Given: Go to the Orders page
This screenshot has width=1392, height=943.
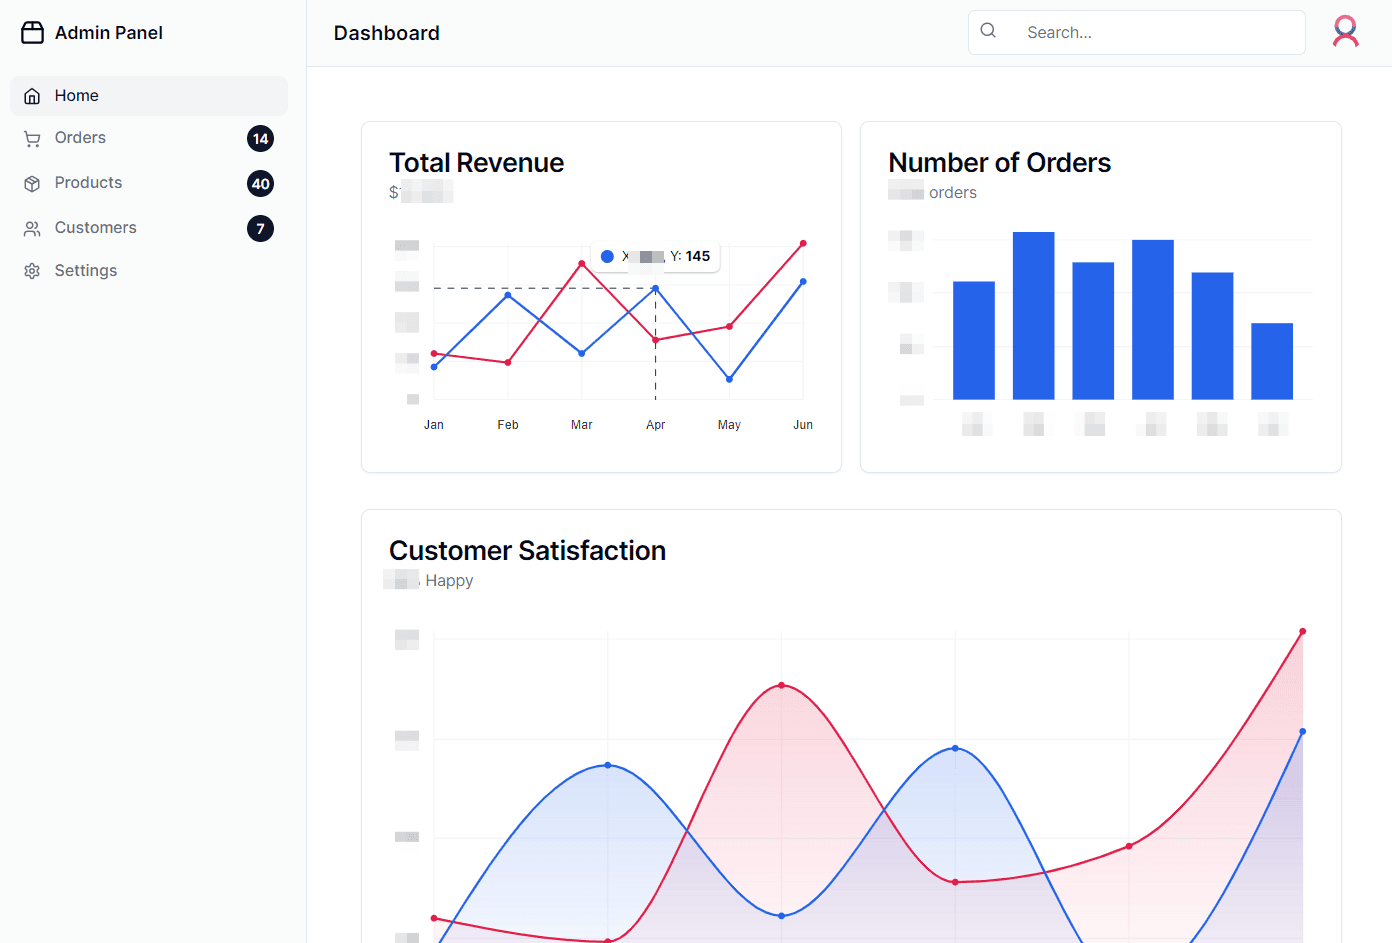Looking at the screenshot, I should [149, 139].
